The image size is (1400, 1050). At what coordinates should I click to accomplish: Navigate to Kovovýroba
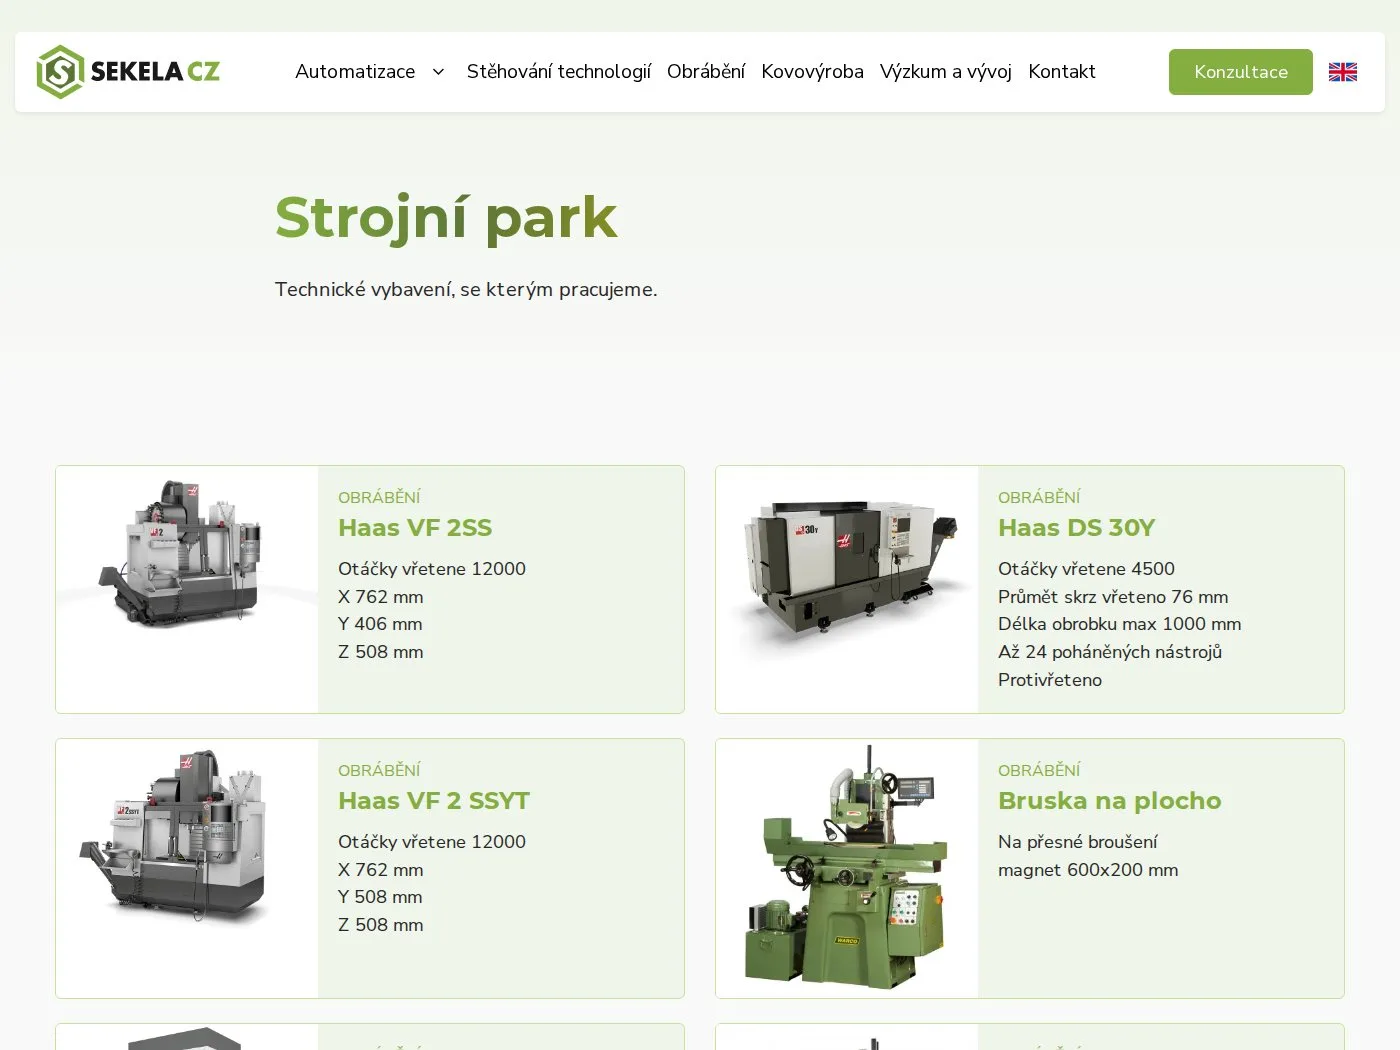coord(812,72)
